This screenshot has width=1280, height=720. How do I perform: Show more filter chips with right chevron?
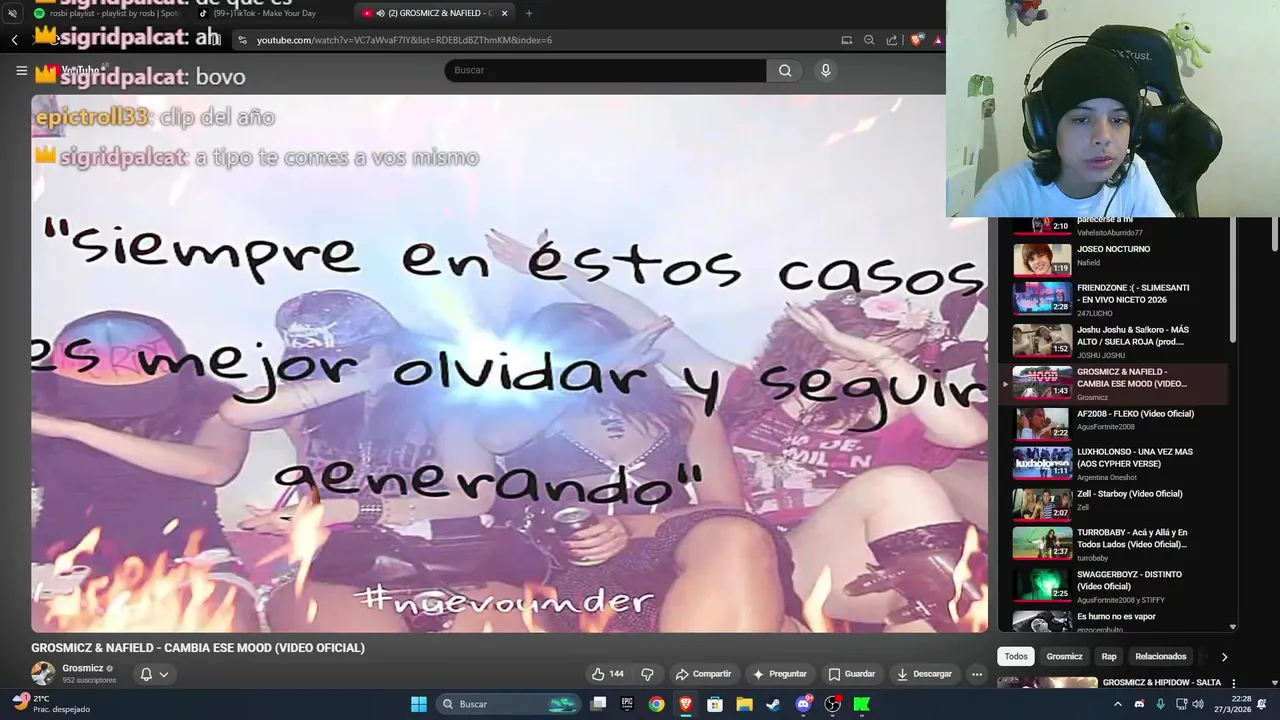pos(1224,657)
